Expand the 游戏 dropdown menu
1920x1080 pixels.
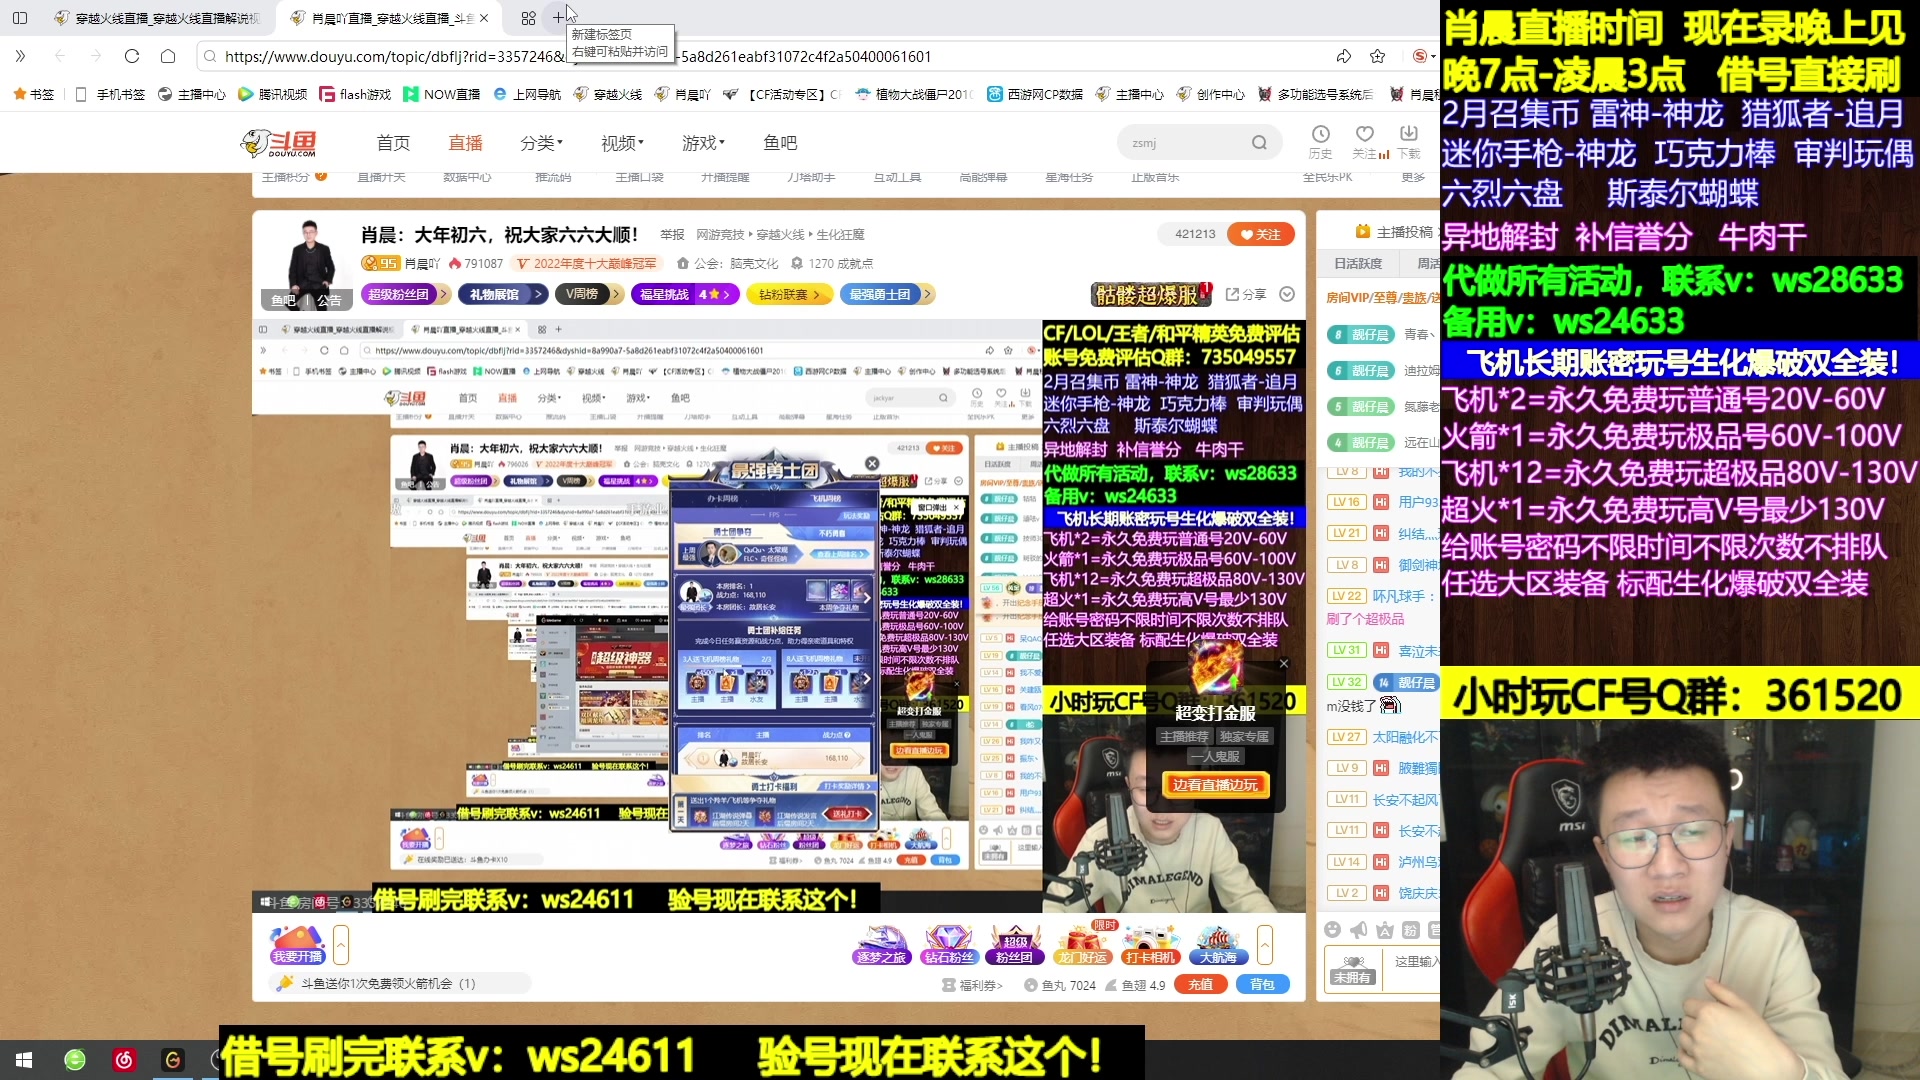pyautogui.click(x=703, y=143)
